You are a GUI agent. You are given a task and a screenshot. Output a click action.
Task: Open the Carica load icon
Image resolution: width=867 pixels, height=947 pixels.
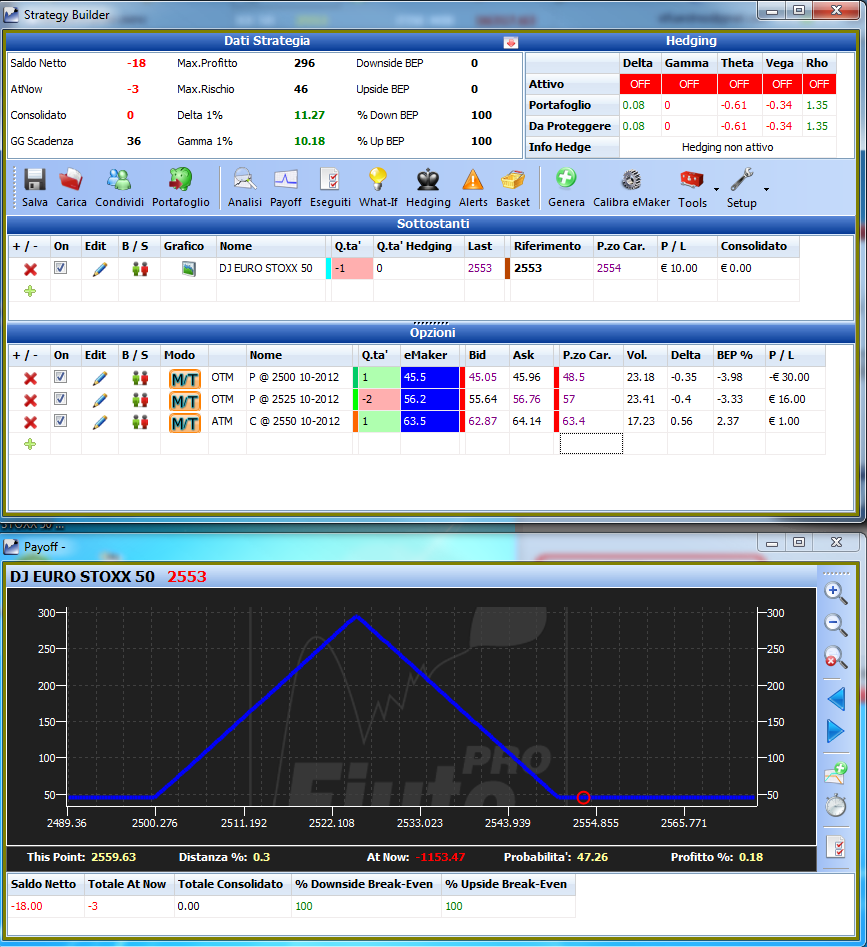[71, 188]
